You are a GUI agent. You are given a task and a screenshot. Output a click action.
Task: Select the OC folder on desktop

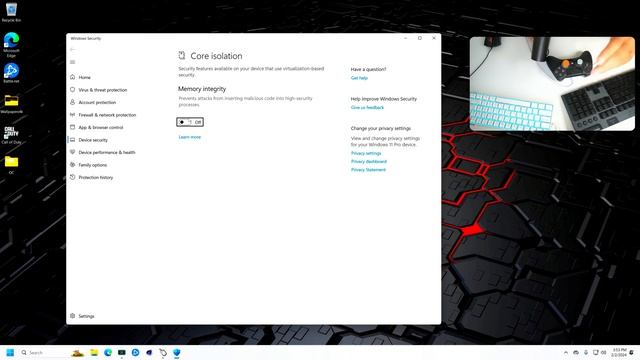(x=11, y=164)
